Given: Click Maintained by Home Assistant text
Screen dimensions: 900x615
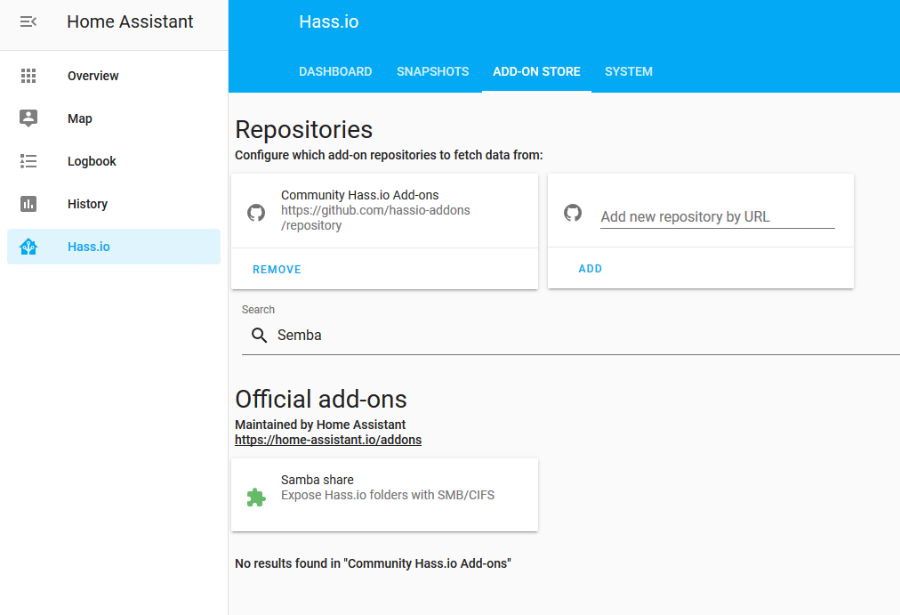Looking at the screenshot, I should coord(320,425).
